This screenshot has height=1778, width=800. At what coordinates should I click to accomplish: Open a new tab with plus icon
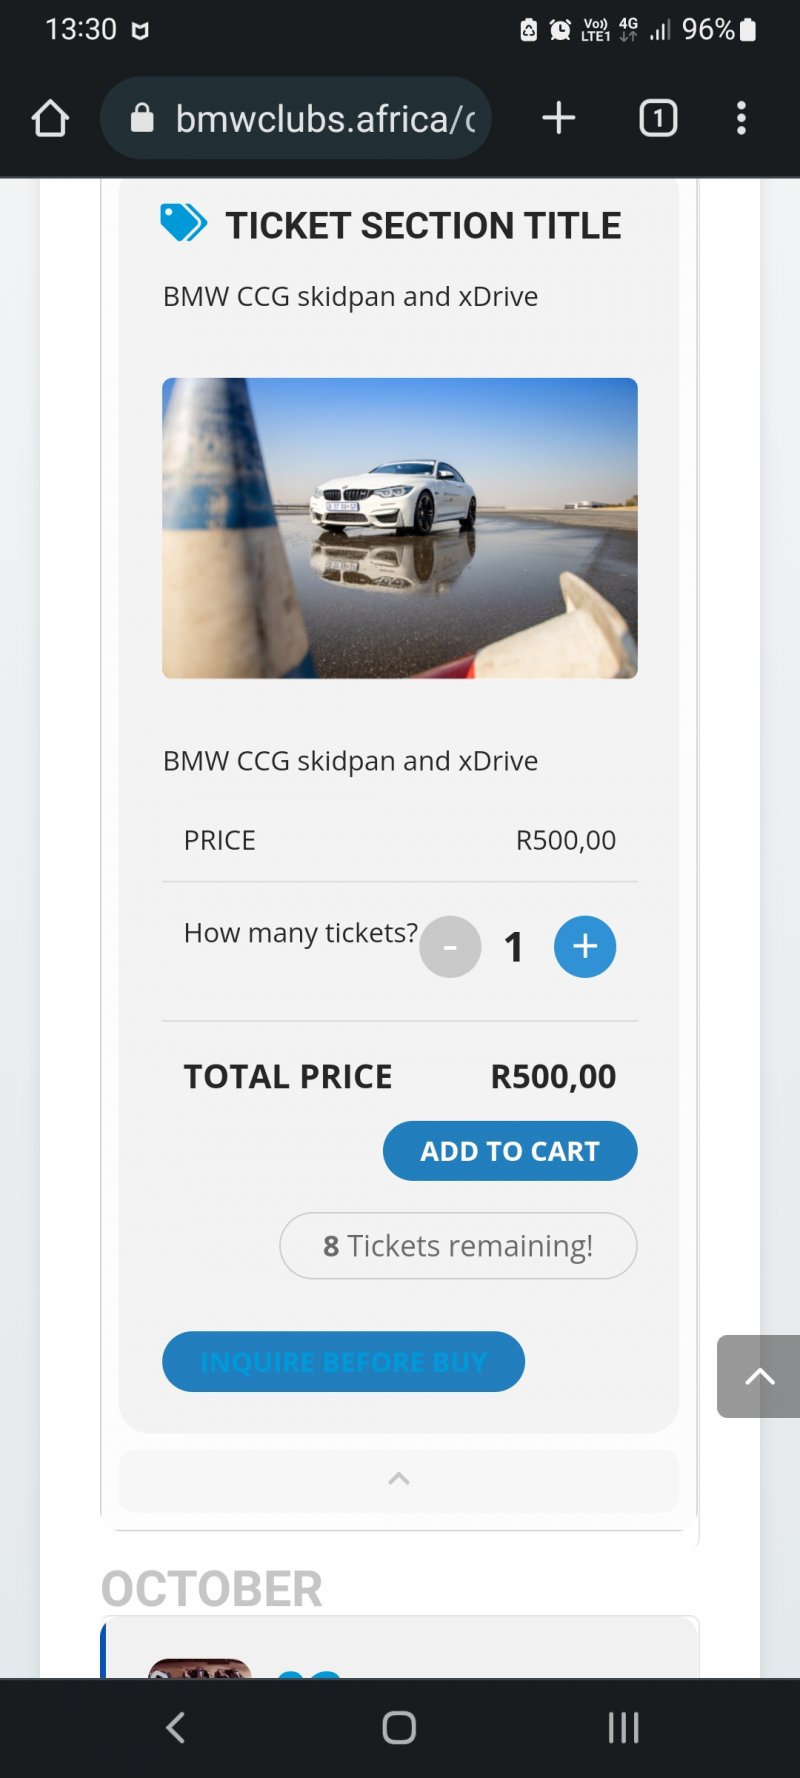point(559,118)
